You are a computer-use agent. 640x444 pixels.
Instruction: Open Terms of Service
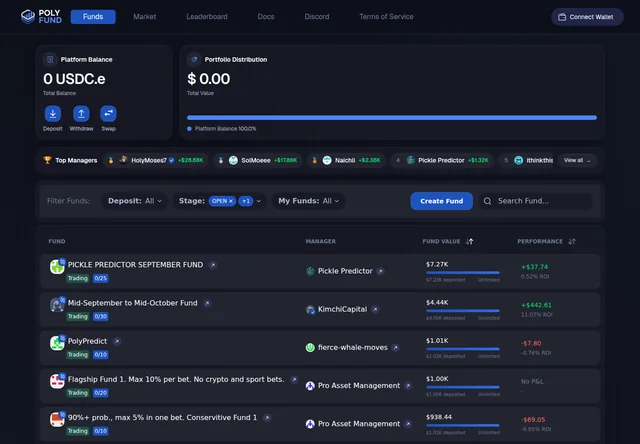[386, 17]
